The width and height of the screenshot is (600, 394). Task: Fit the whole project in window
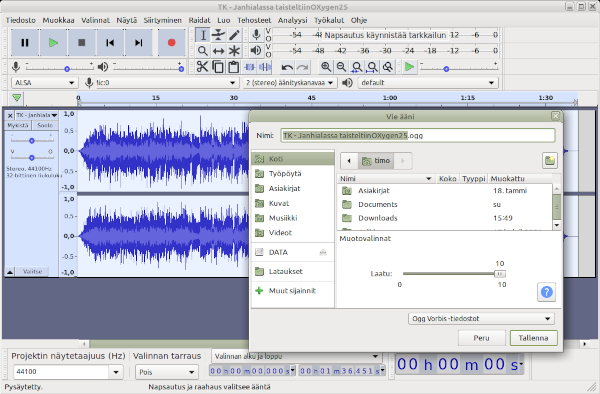[x=372, y=67]
